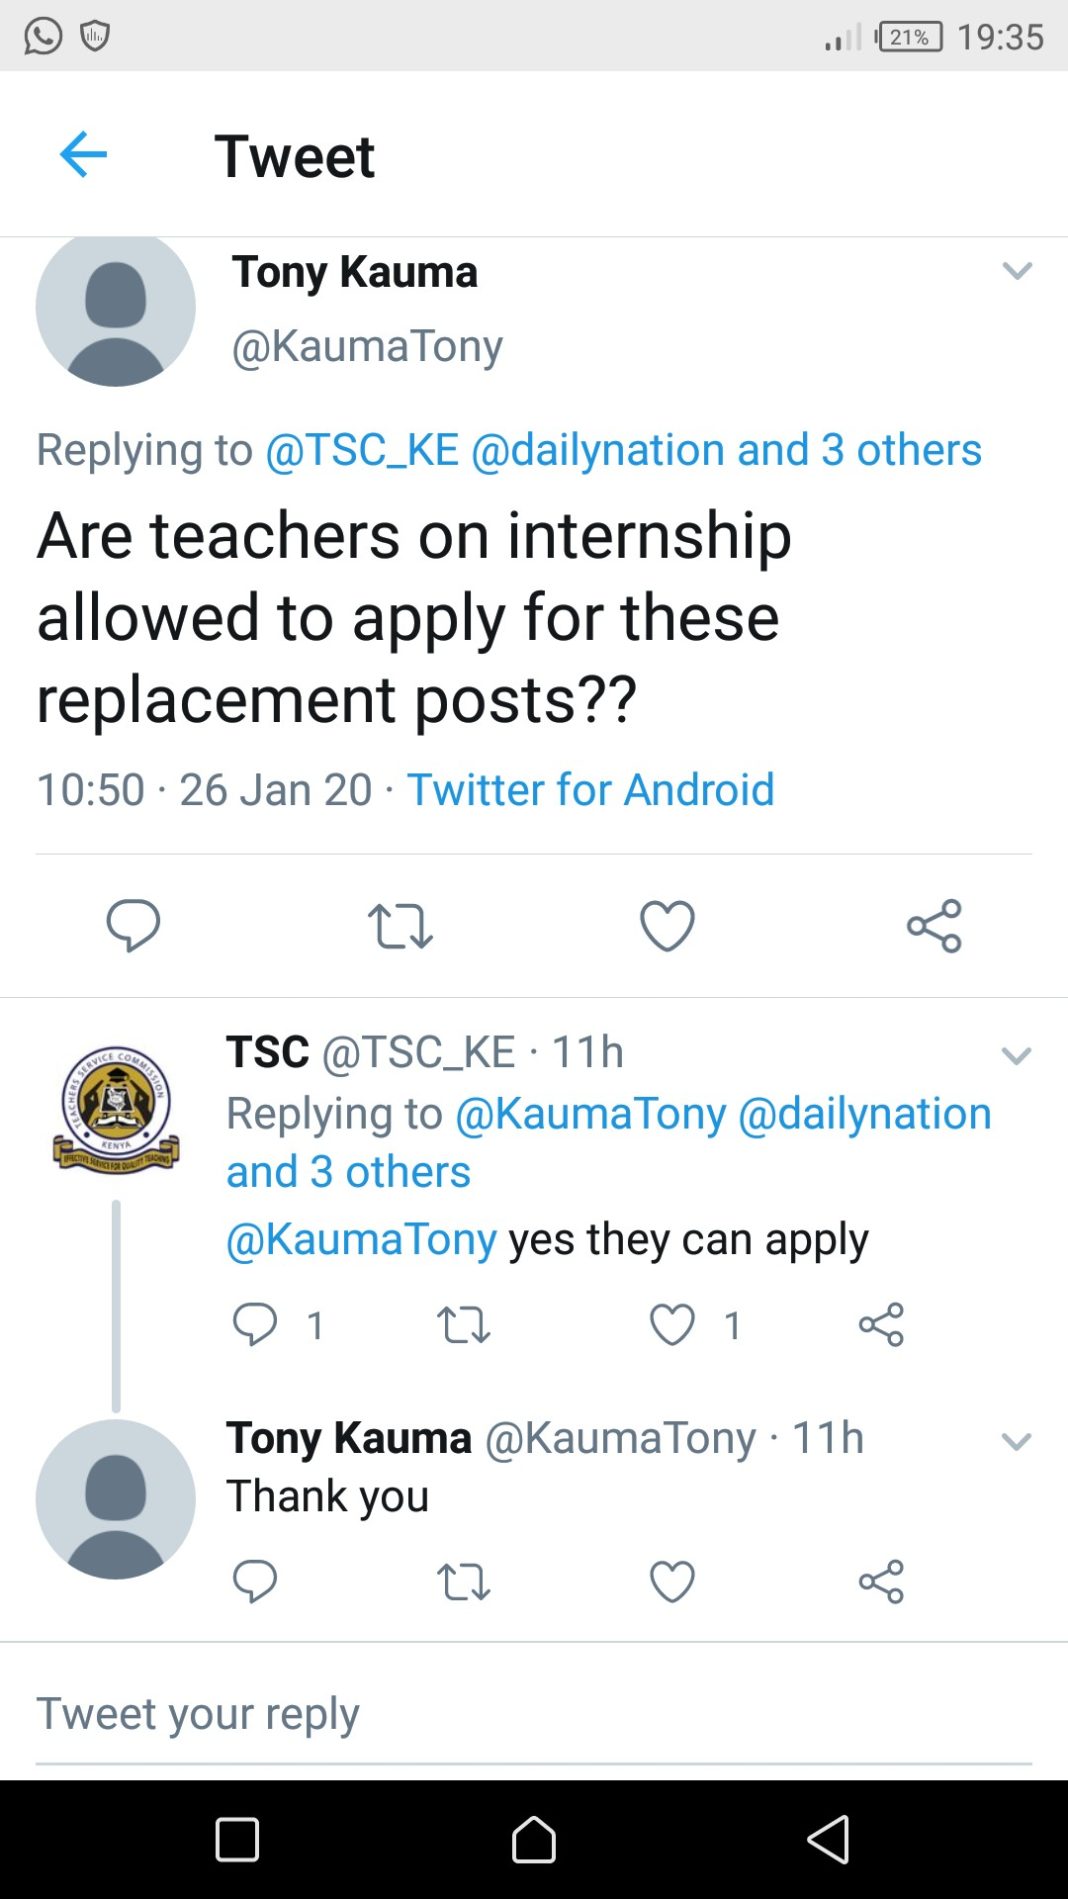Reply to TSC's 'yes they can apply' tweet
1068x1899 pixels.
tap(255, 1325)
